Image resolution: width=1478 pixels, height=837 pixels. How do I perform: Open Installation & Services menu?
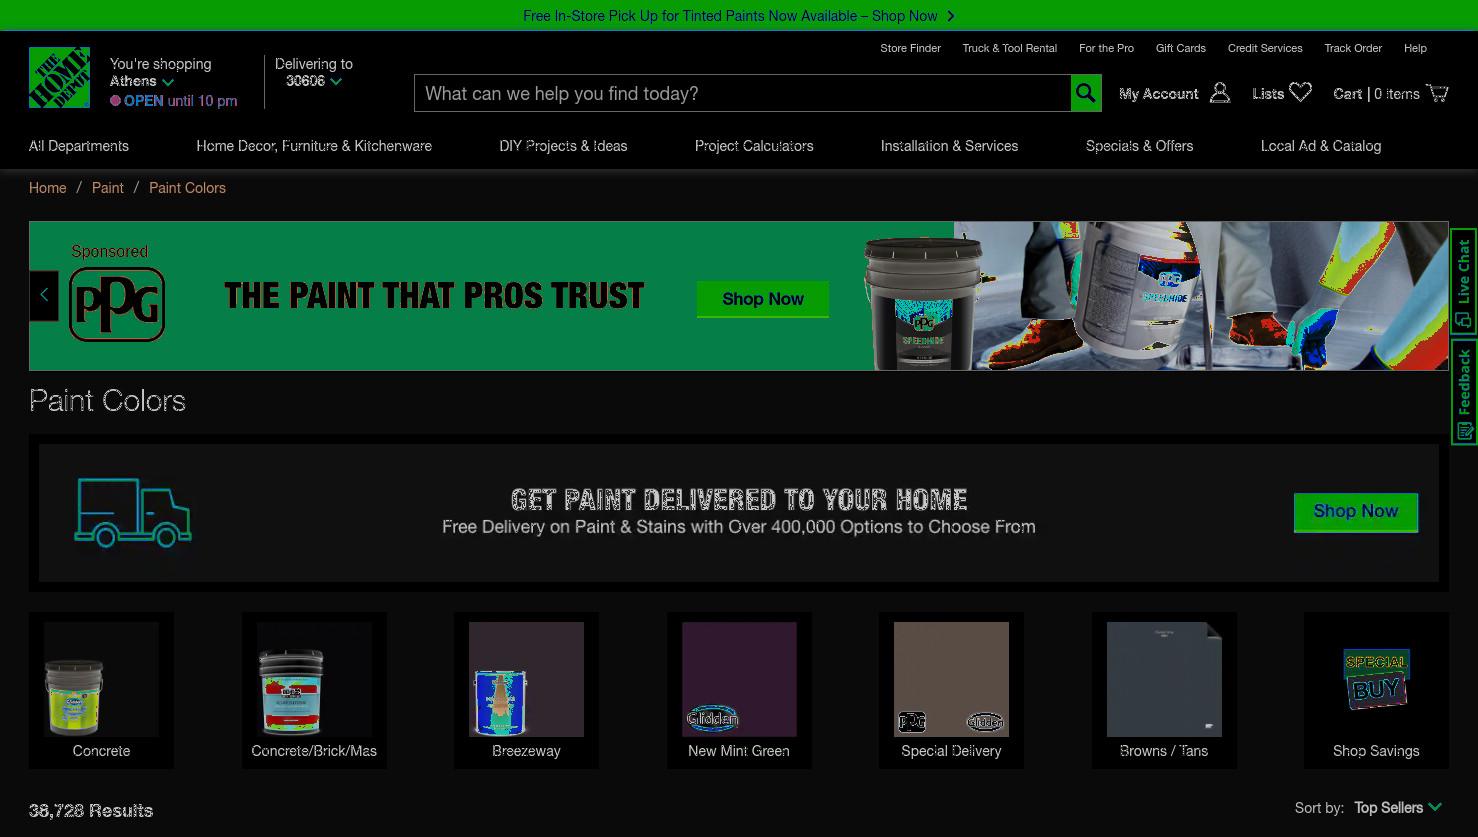click(949, 146)
